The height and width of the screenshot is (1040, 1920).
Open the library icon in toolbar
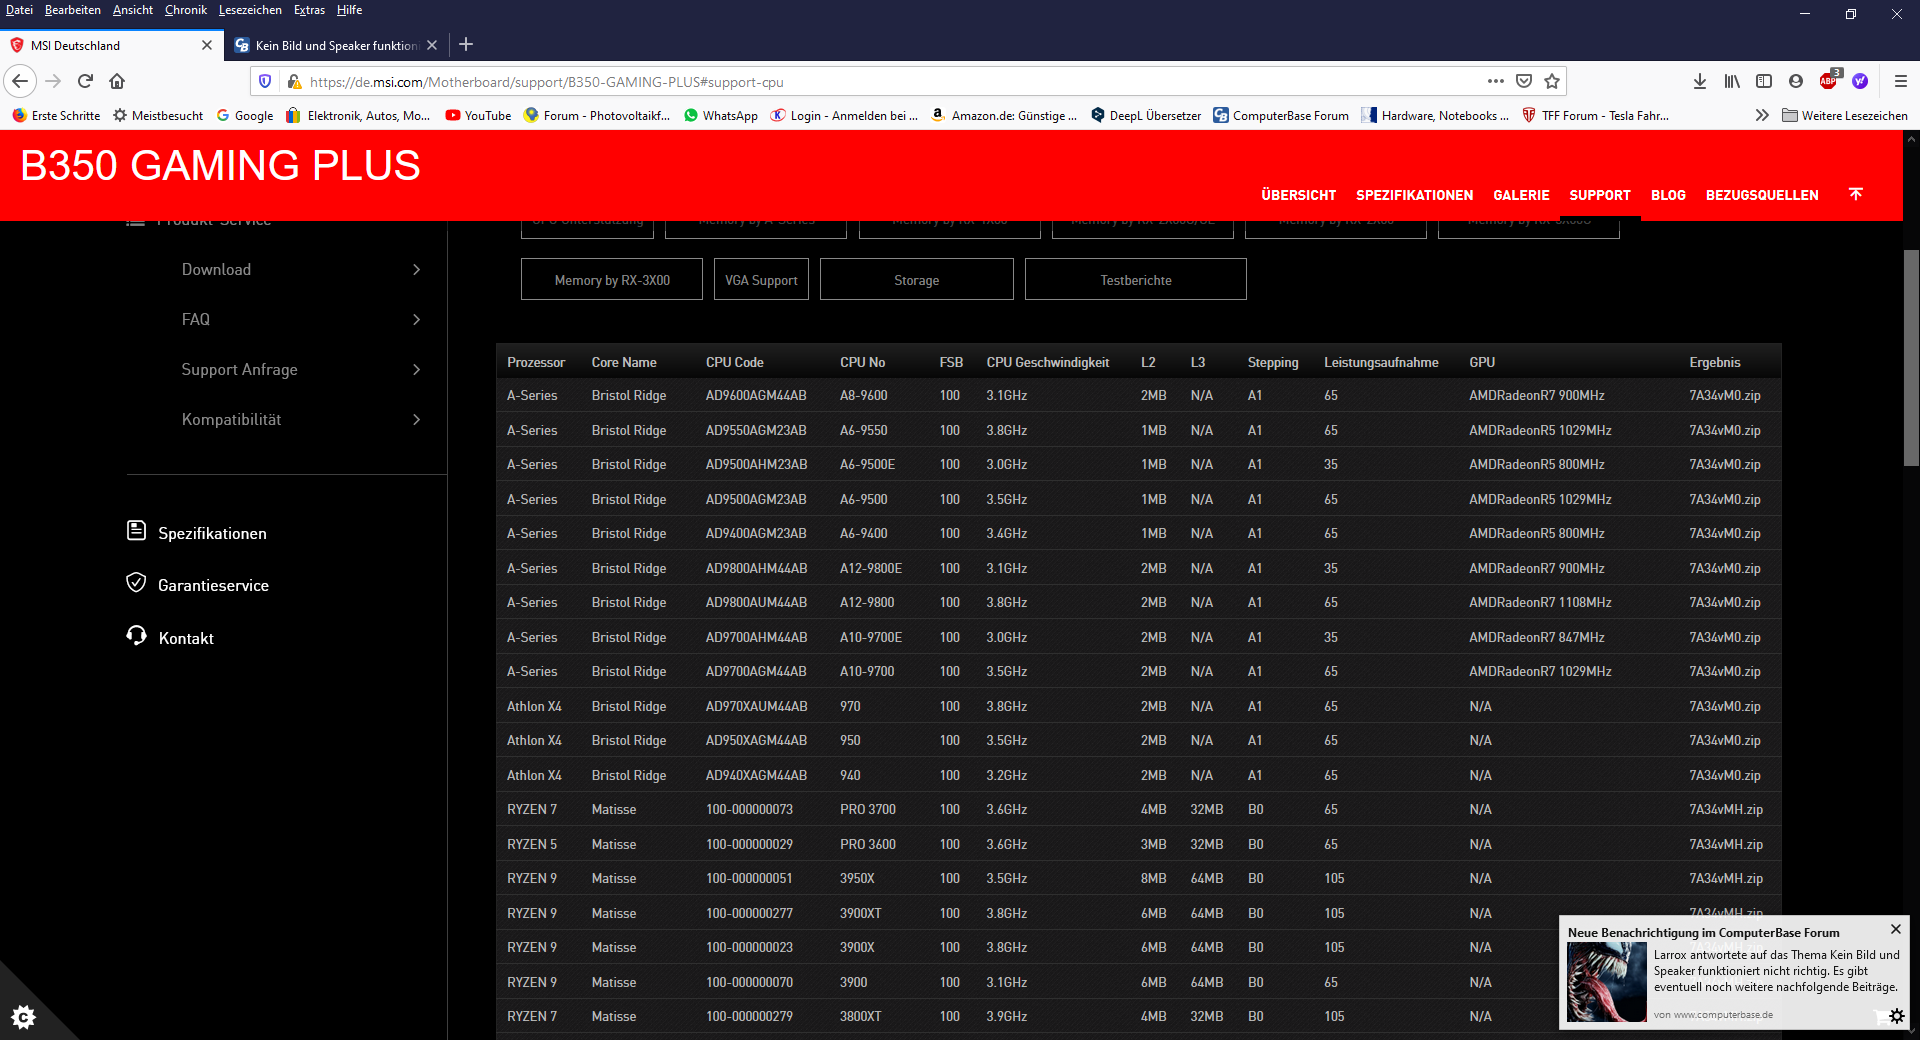click(1732, 81)
